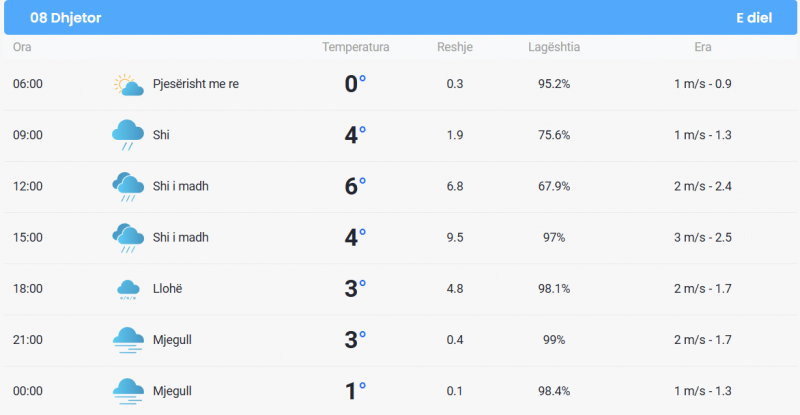Screen dimensions: 800x415
Task: Click the E diel day label
Action: (754, 18)
